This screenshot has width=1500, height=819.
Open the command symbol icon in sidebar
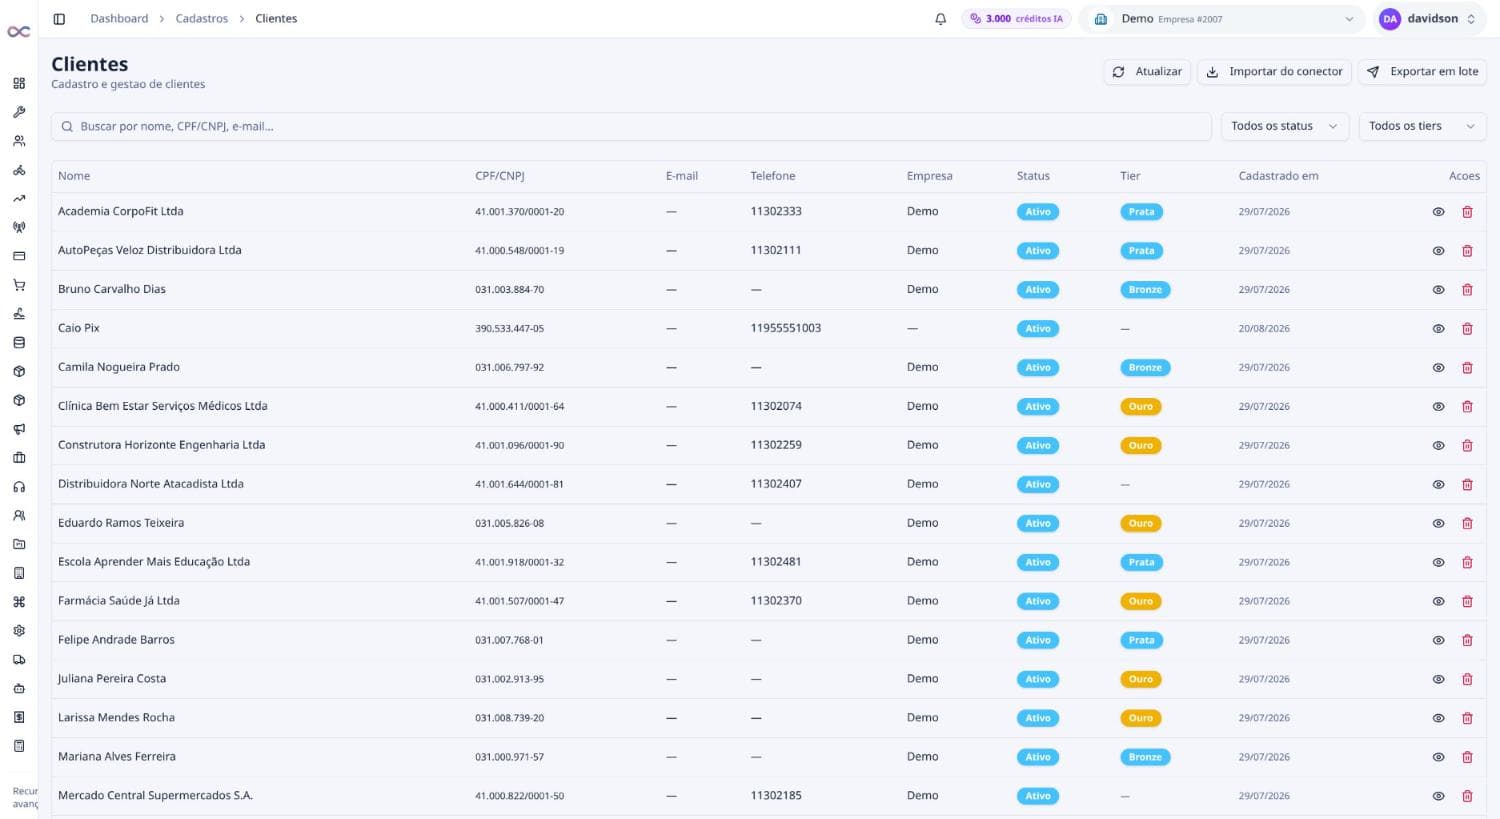coord(19,602)
